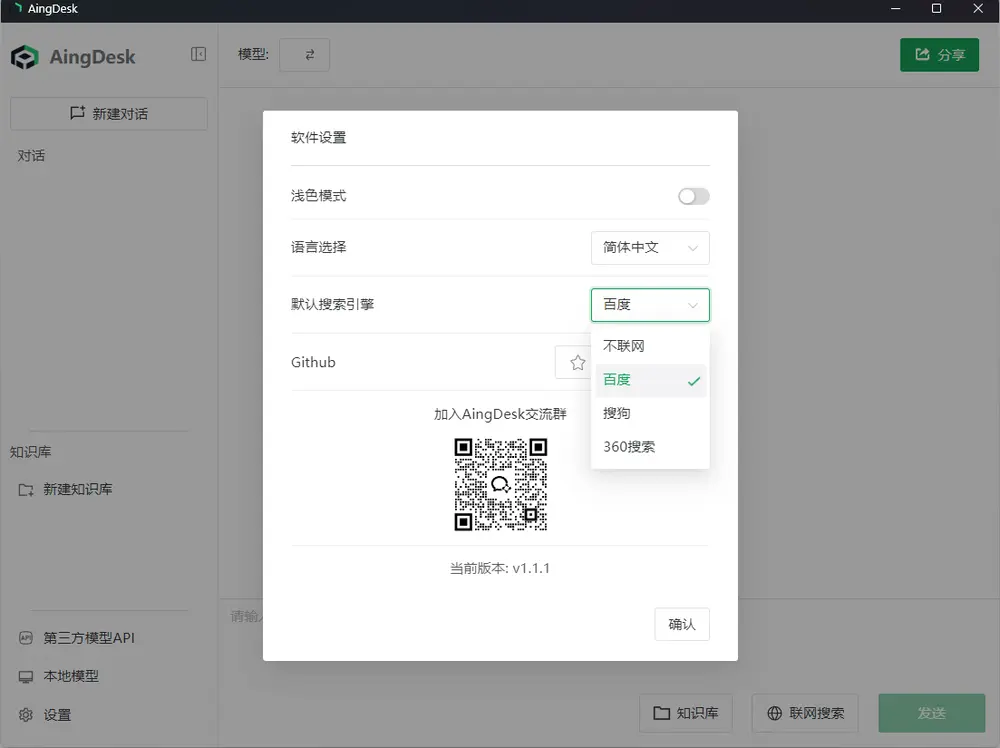Click the AingDesk logo icon
Image resolution: width=1000 pixels, height=748 pixels.
pos(25,57)
